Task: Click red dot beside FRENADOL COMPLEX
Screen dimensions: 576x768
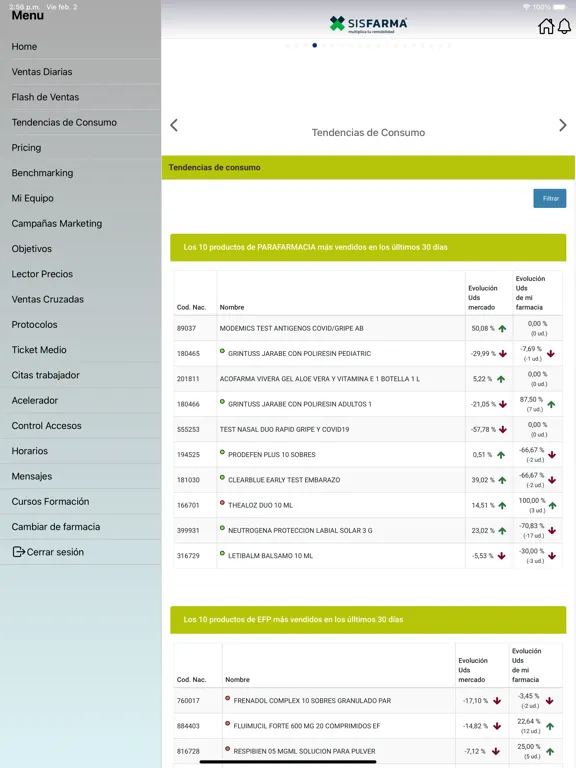Action: (x=228, y=698)
